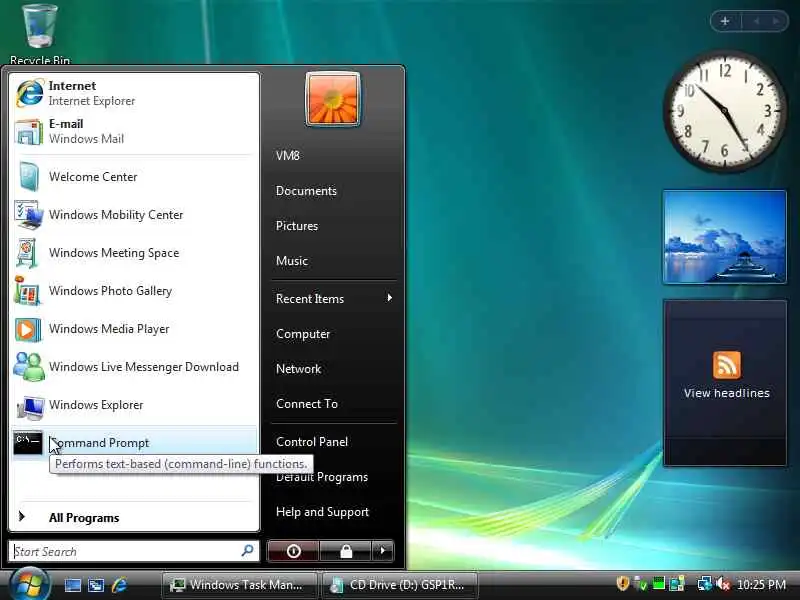Select the Network entry
The height and width of the screenshot is (600, 800).
(x=298, y=369)
